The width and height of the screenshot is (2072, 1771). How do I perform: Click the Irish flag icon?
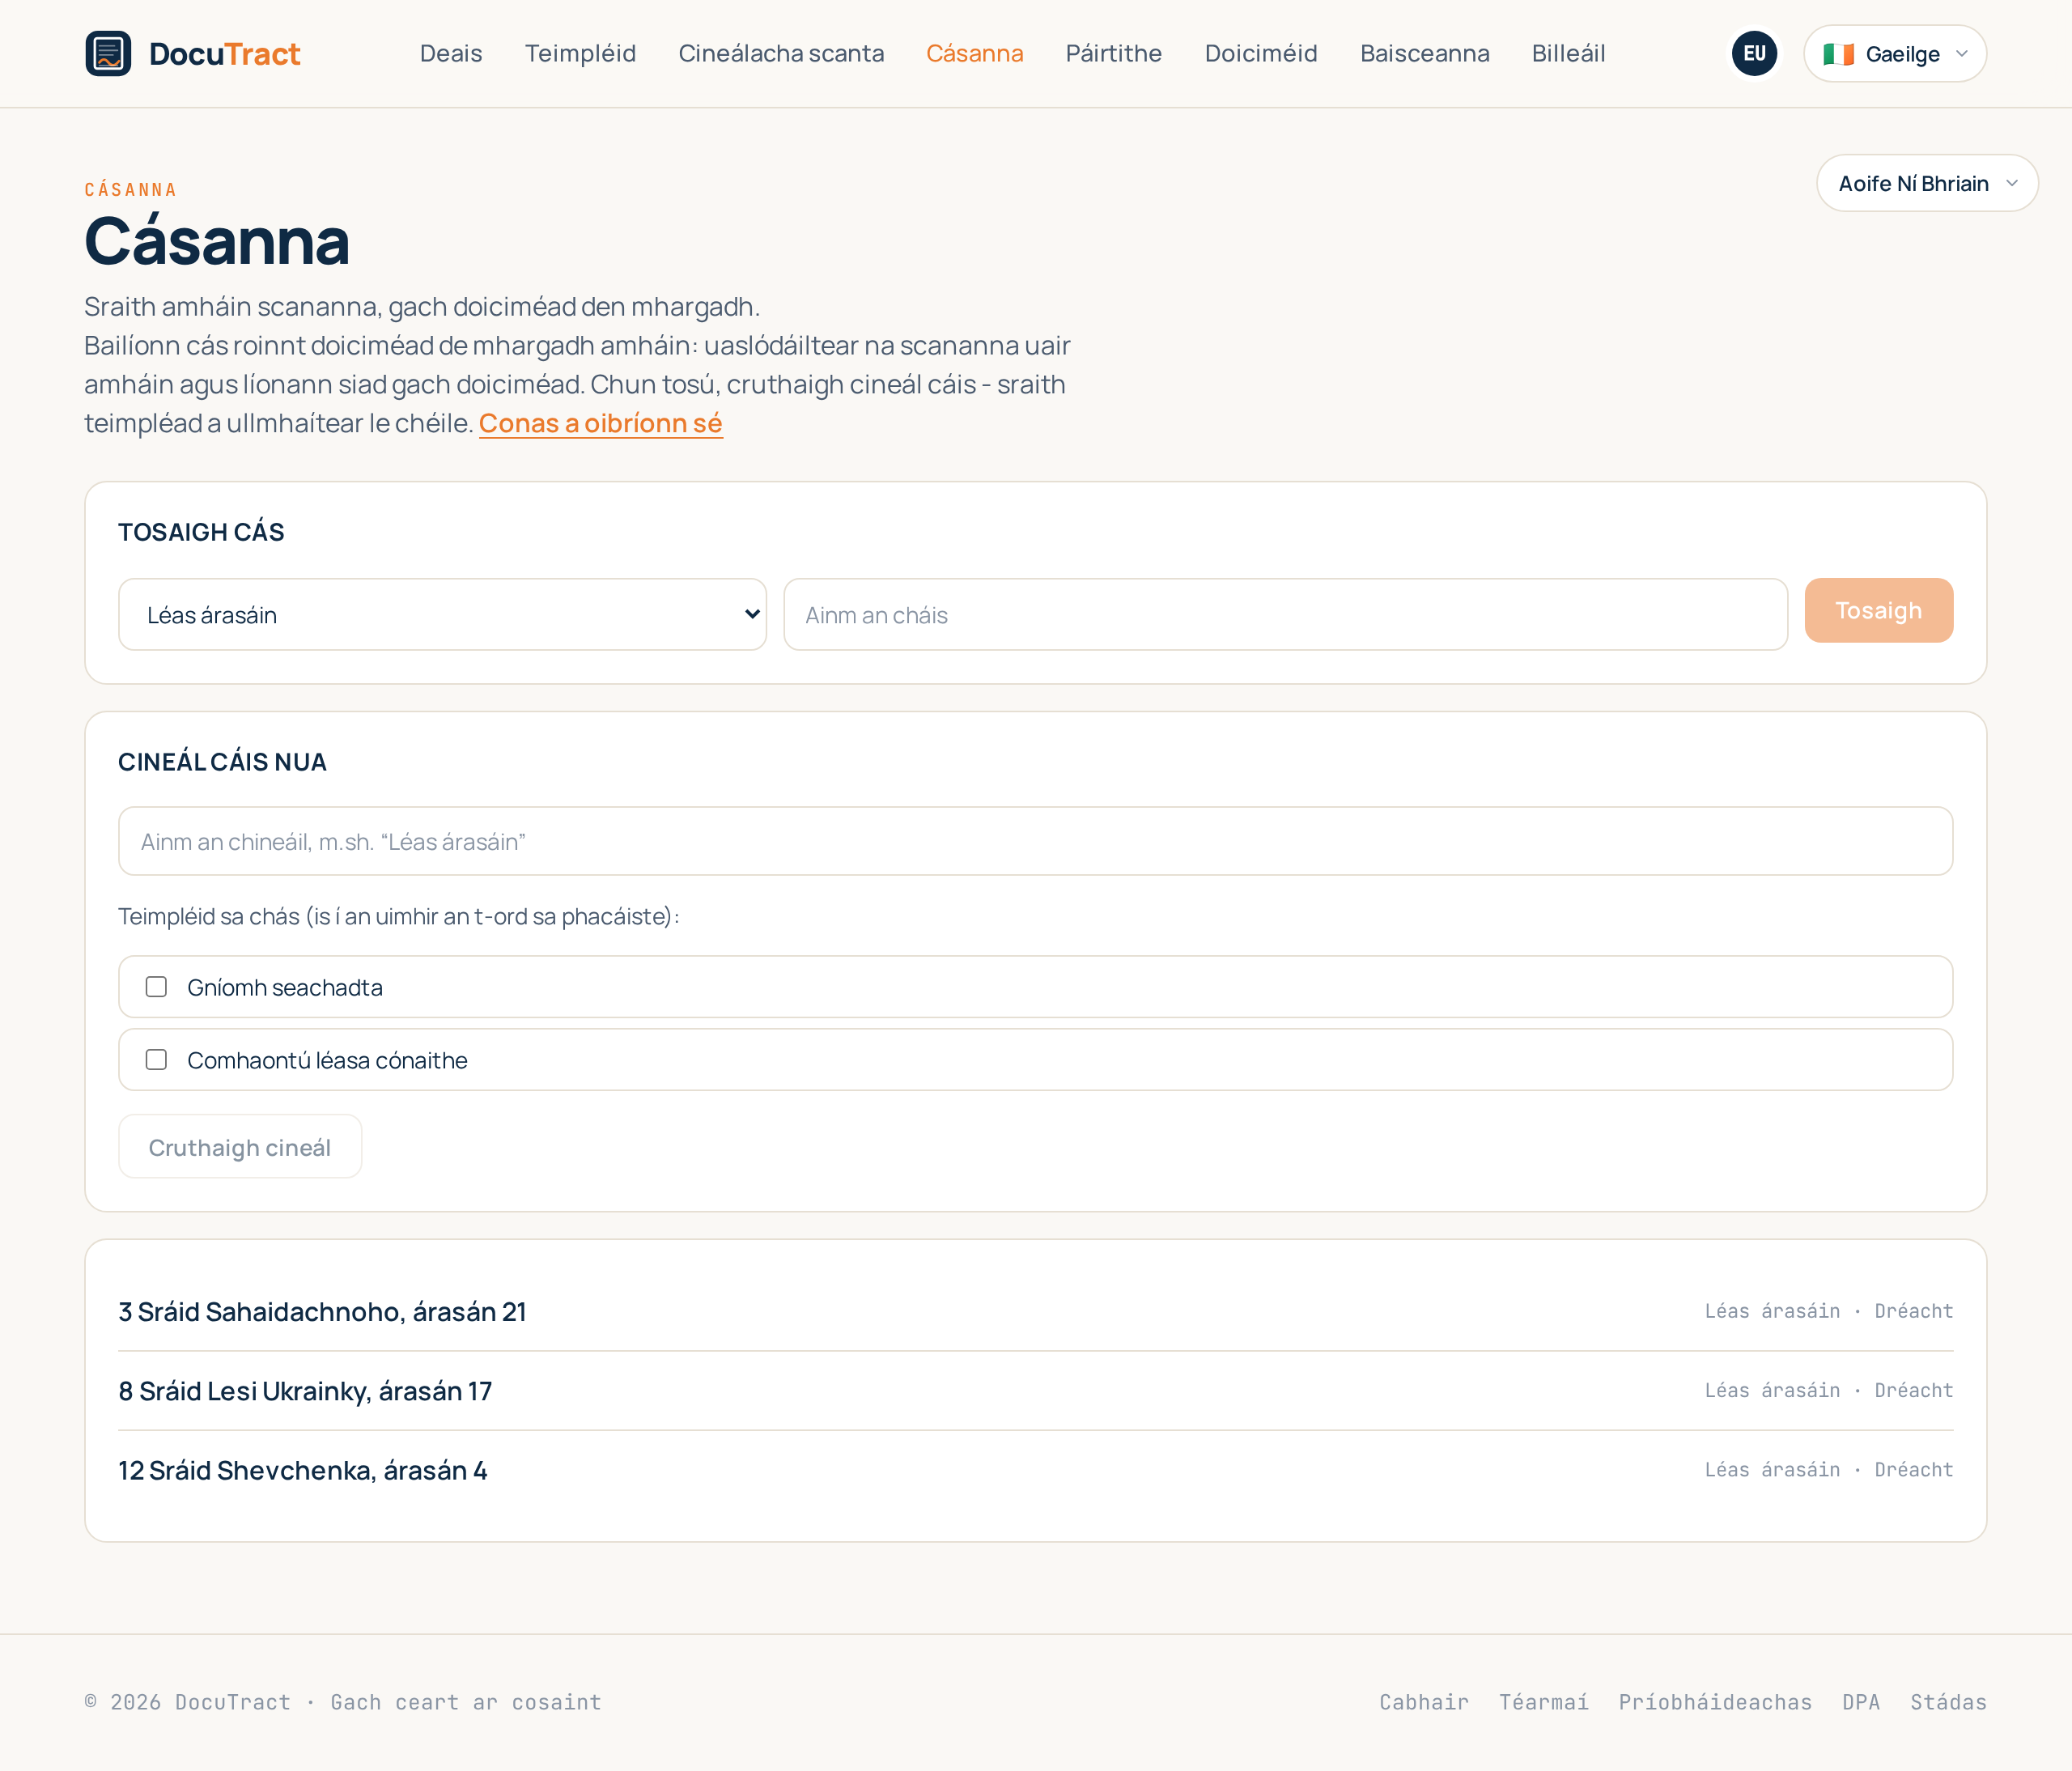[1838, 54]
